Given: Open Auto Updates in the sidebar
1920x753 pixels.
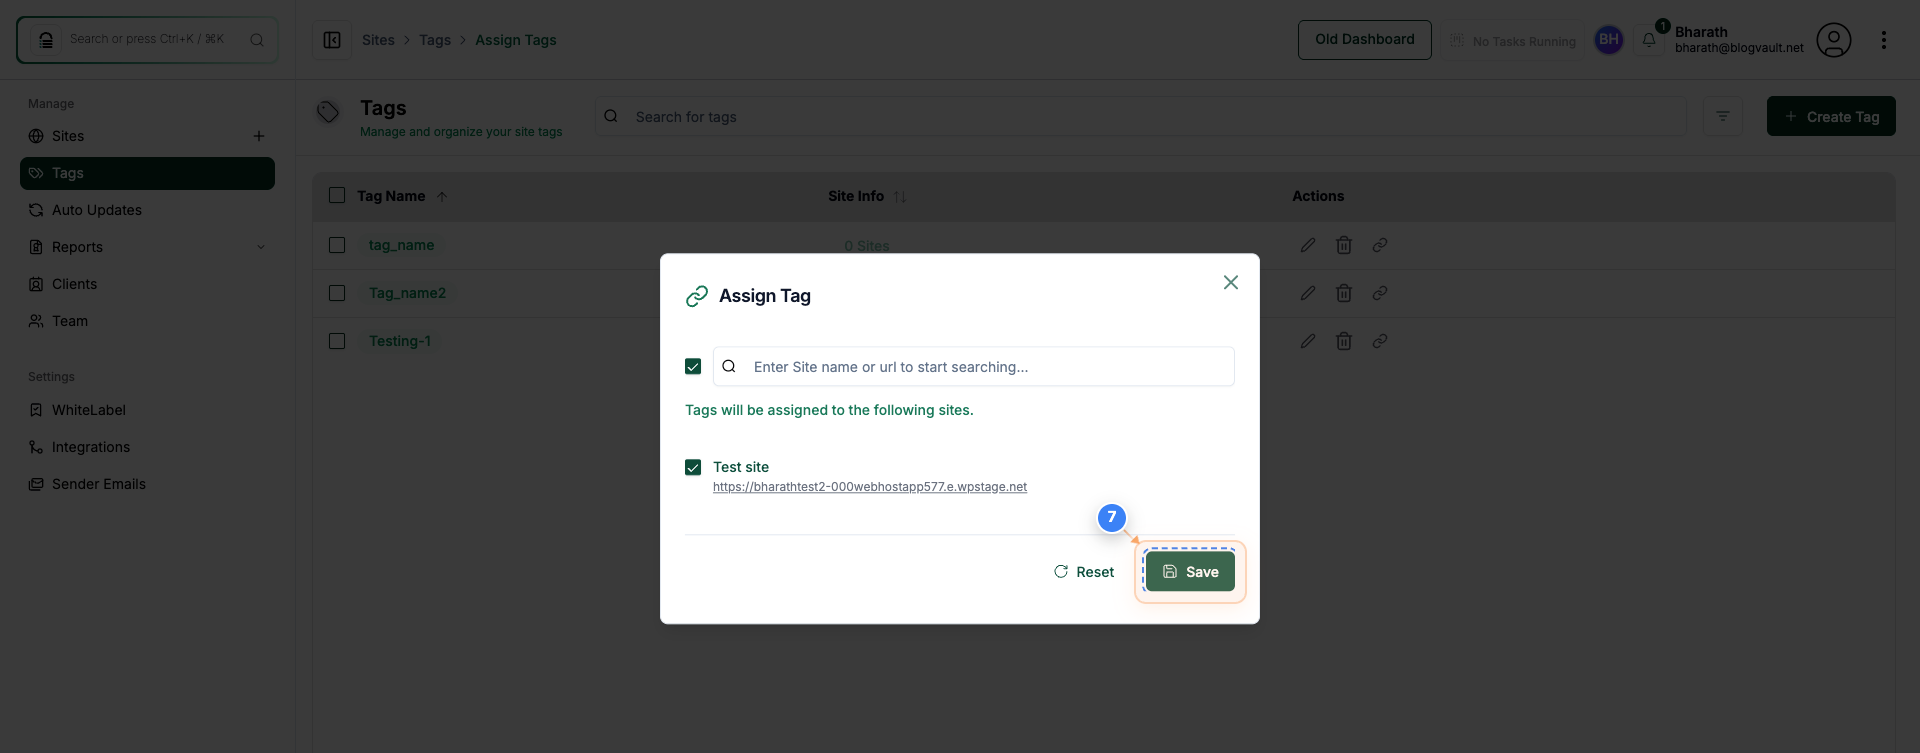Looking at the screenshot, I should [147, 210].
